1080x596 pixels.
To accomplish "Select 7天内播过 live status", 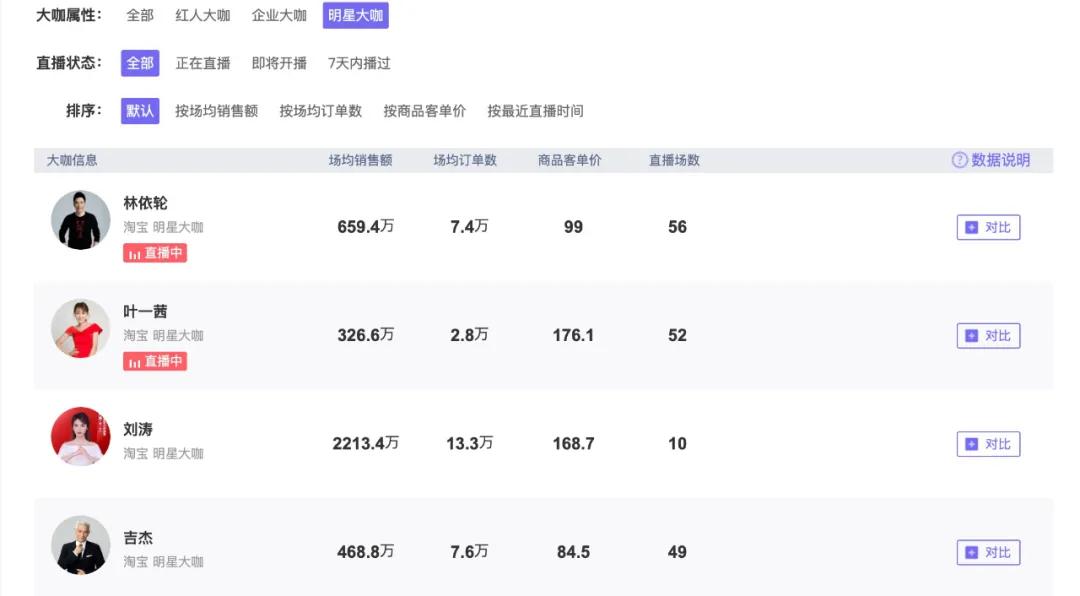I will 359,63.
